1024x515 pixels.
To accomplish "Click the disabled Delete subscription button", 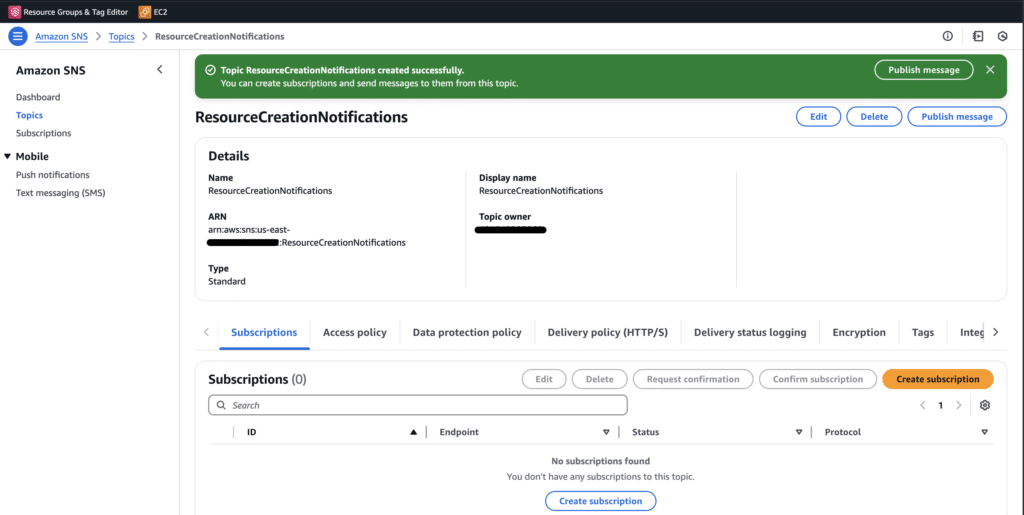I will click(x=600, y=379).
